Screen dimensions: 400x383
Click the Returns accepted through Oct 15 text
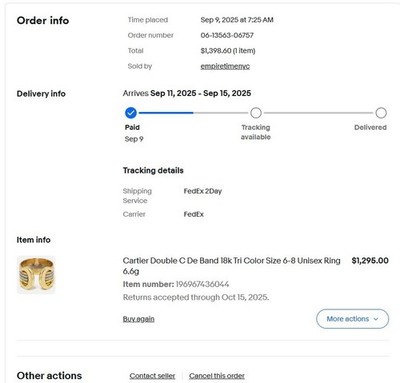196,297
